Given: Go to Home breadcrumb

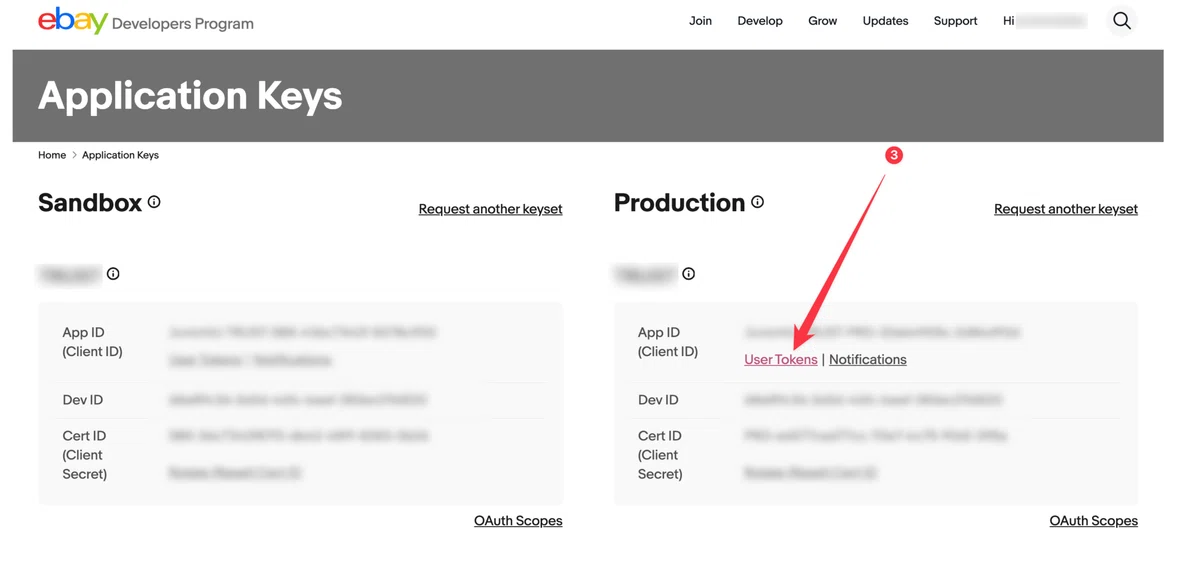Looking at the screenshot, I should click(x=52, y=155).
